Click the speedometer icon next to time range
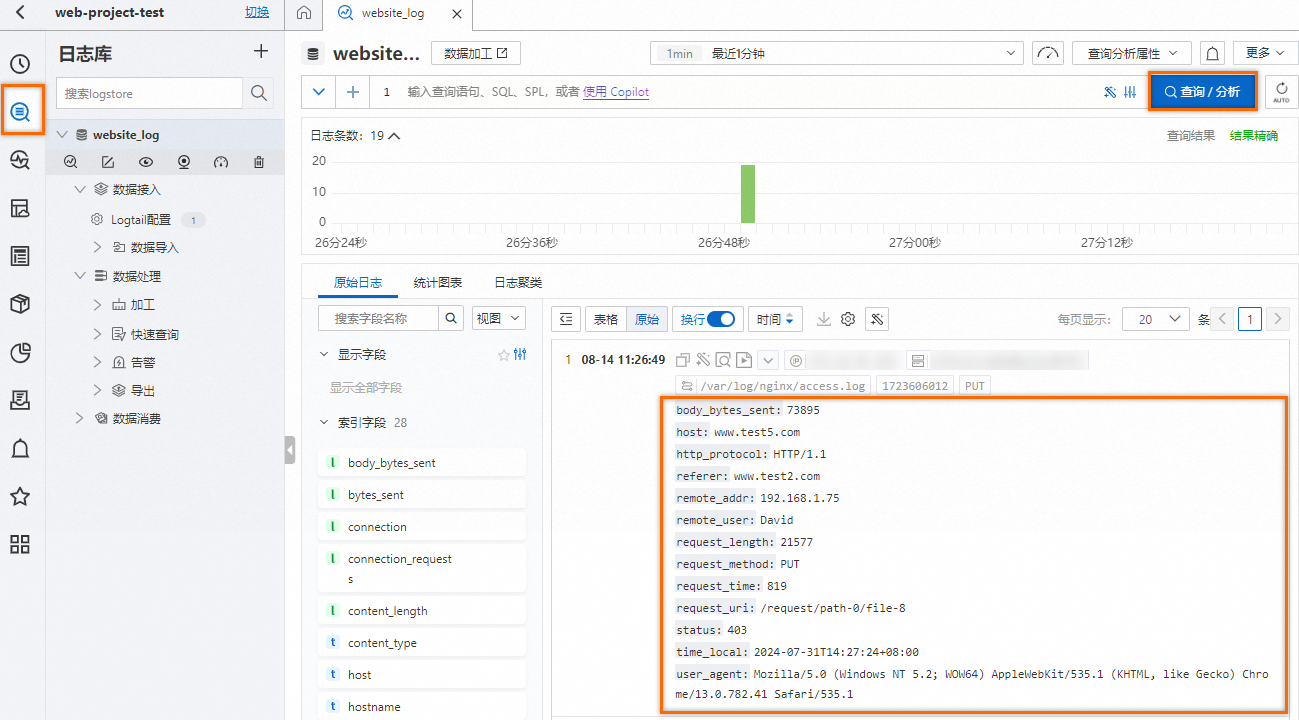The width and height of the screenshot is (1299, 720). coord(1048,53)
